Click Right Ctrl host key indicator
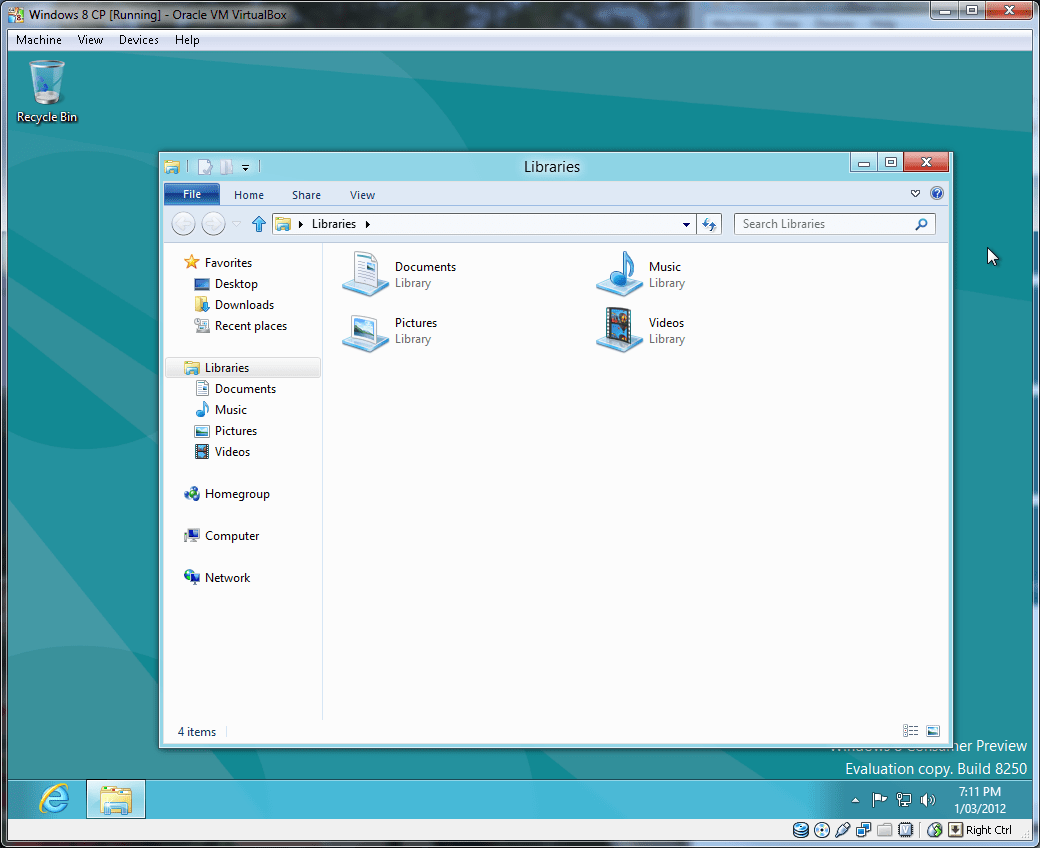This screenshot has height=848, width=1040. point(988,829)
